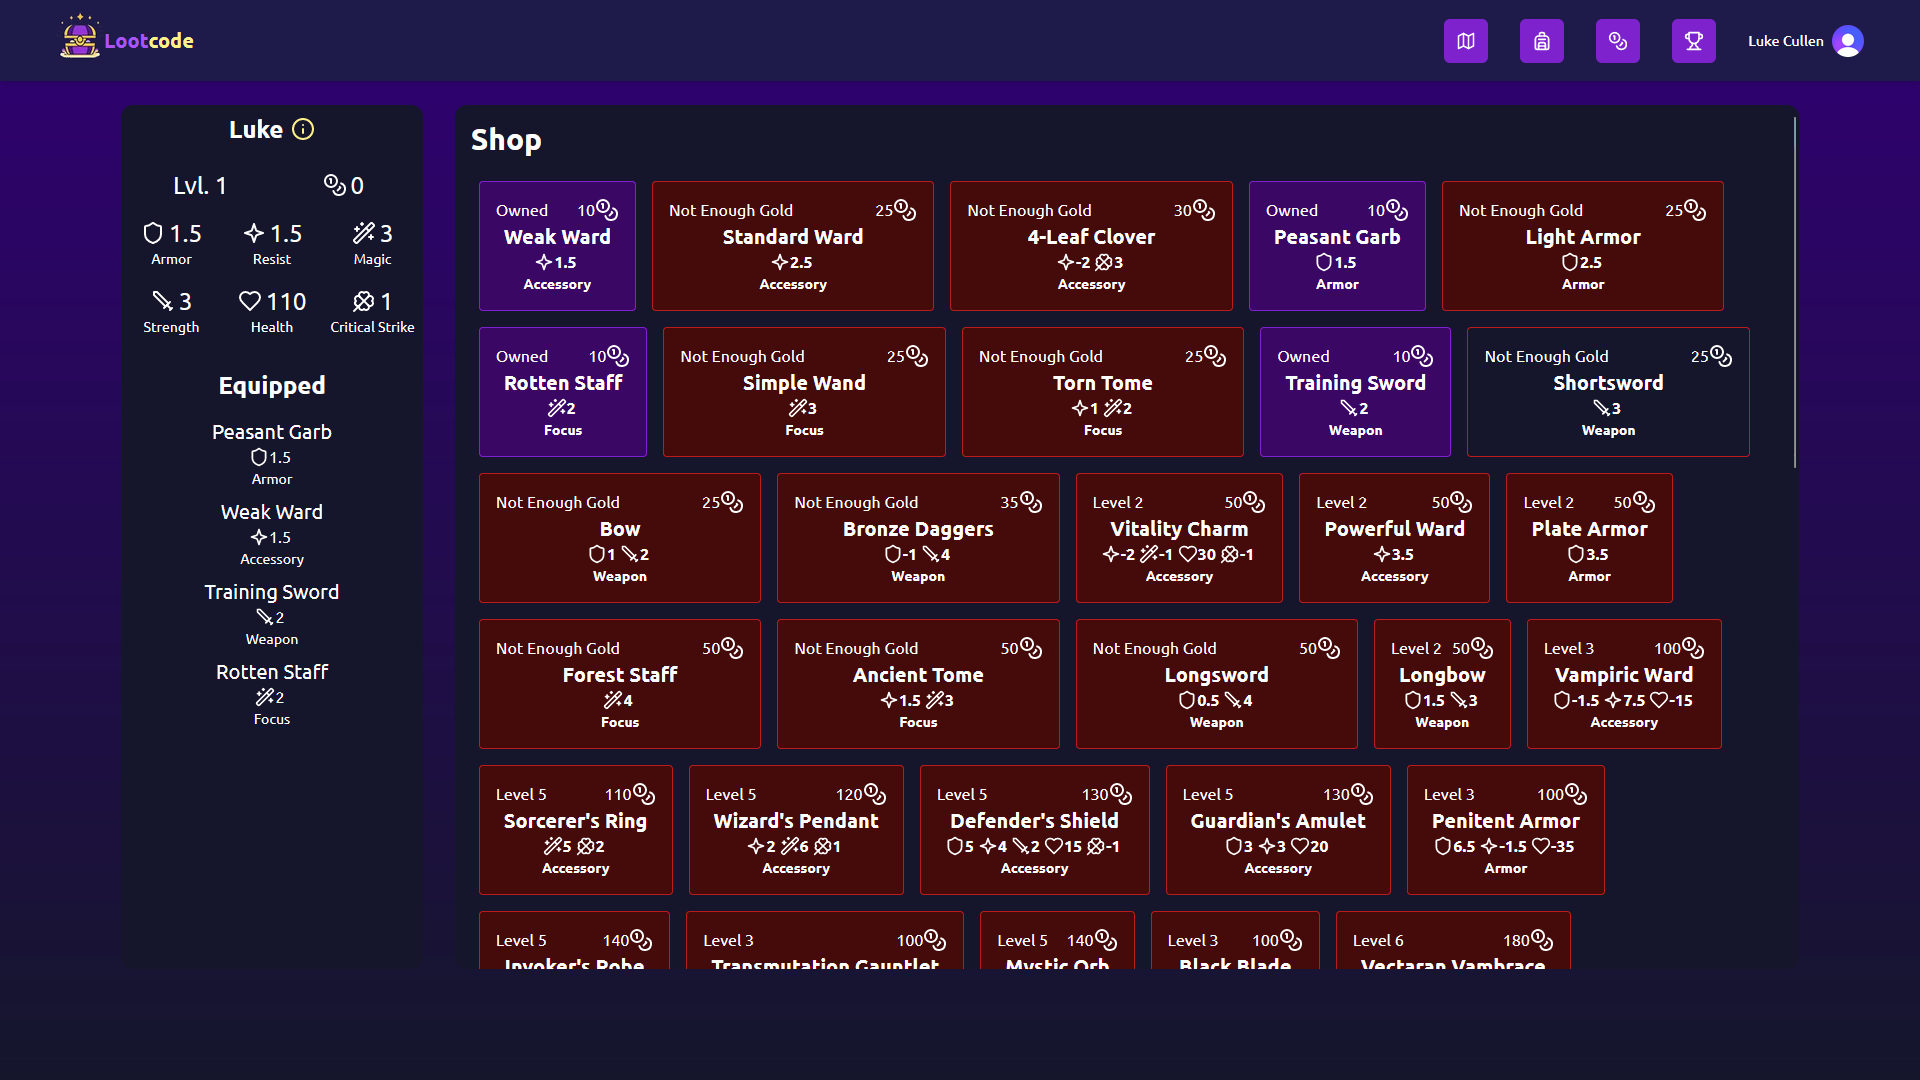Click the coins shop icon in header
The width and height of the screenshot is (1920, 1080).
1617,41
